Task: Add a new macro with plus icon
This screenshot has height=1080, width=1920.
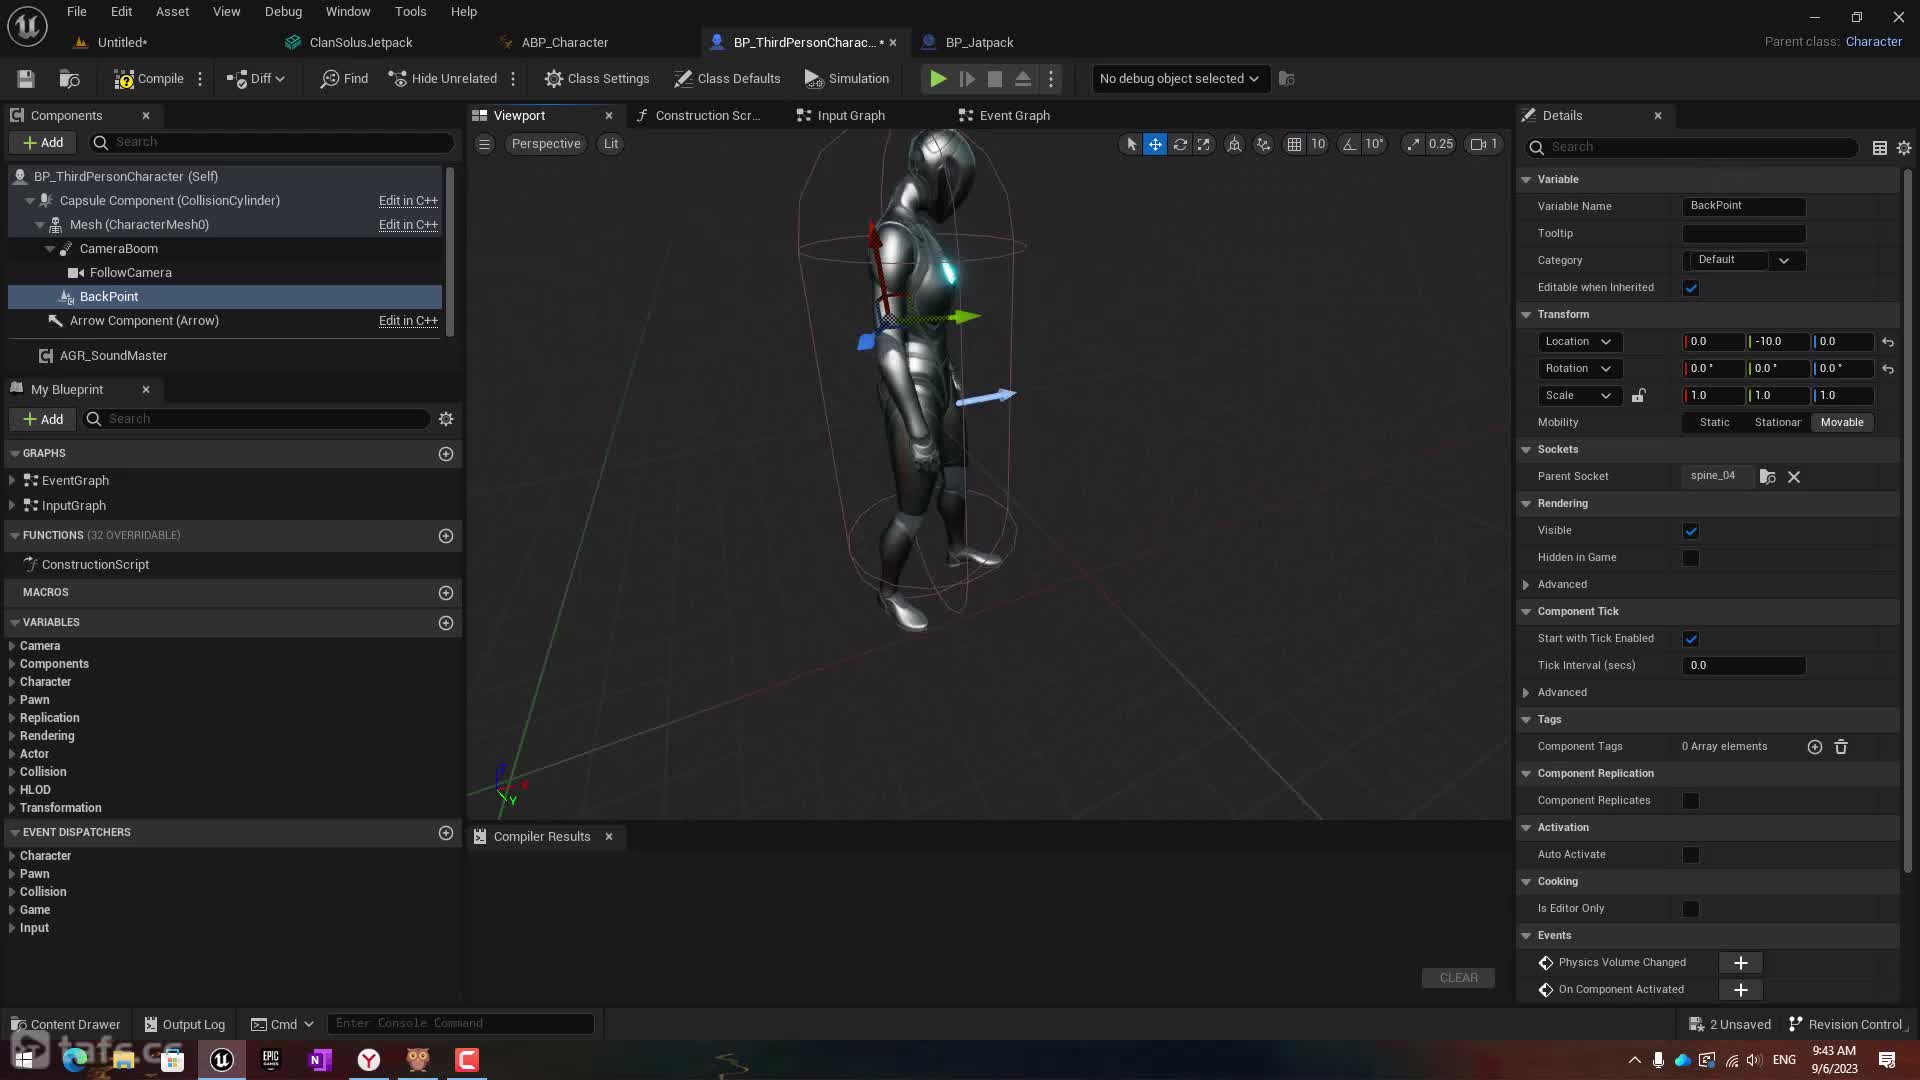Action: pyautogui.click(x=446, y=593)
